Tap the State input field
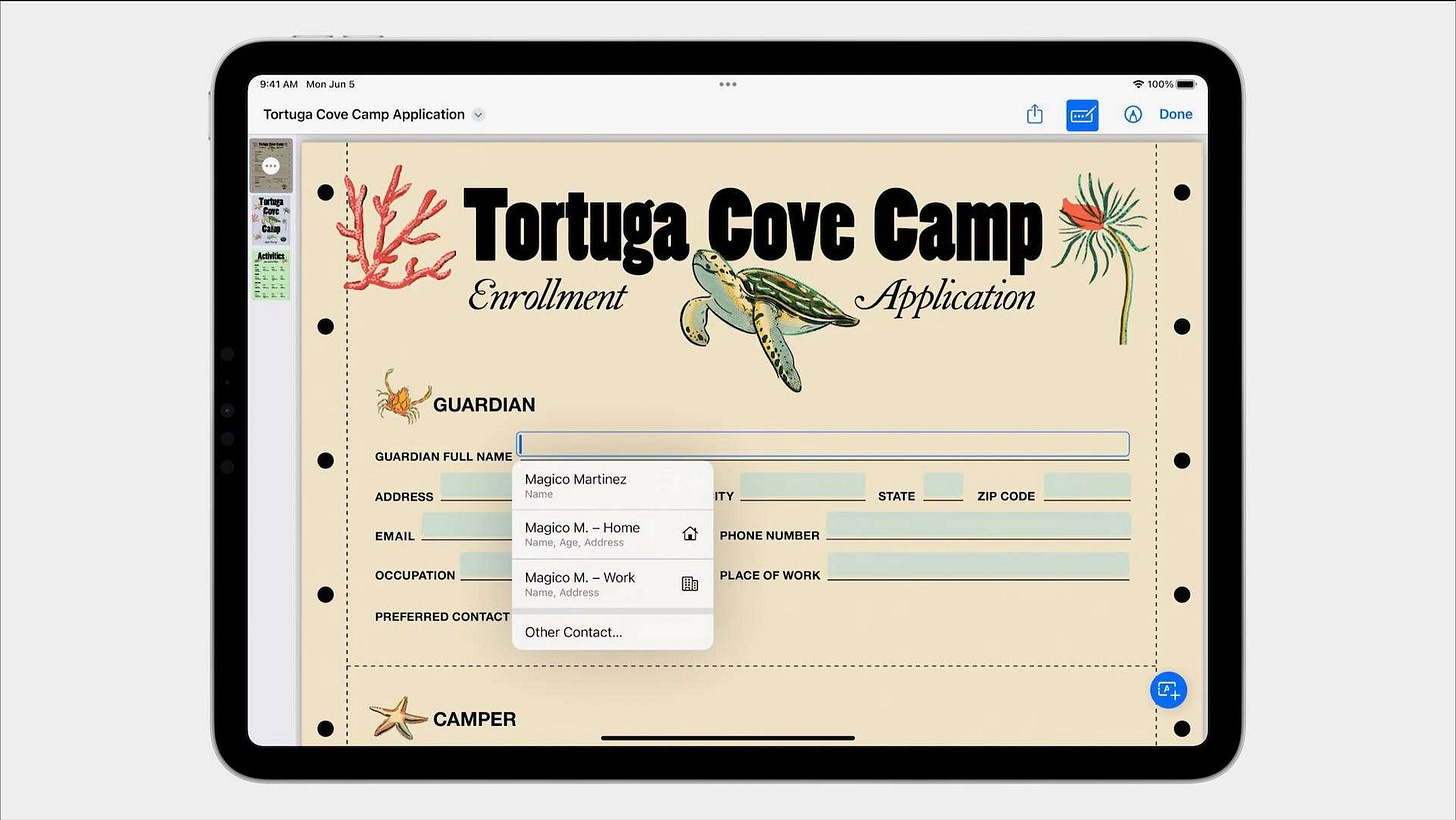Screen dimensions: 1456x820 tap(943, 486)
